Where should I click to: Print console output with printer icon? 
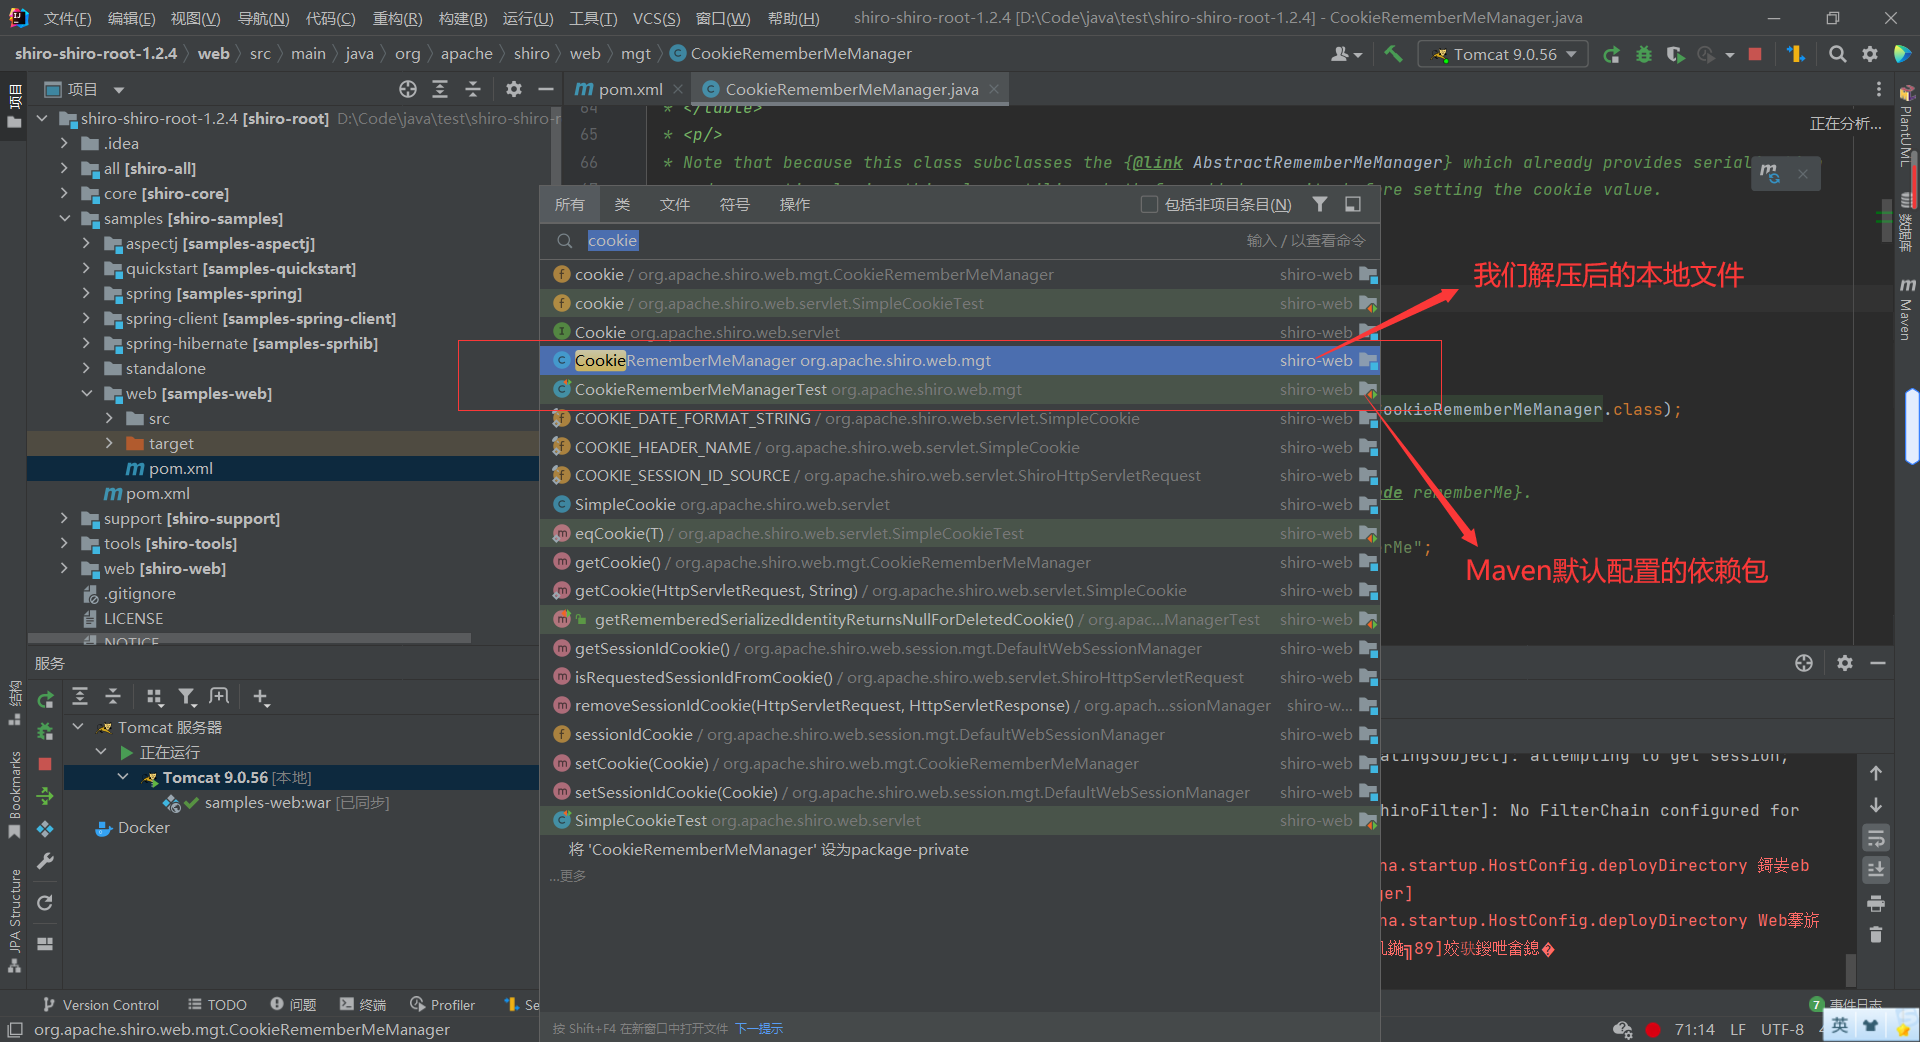click(x=1876, y=903)
